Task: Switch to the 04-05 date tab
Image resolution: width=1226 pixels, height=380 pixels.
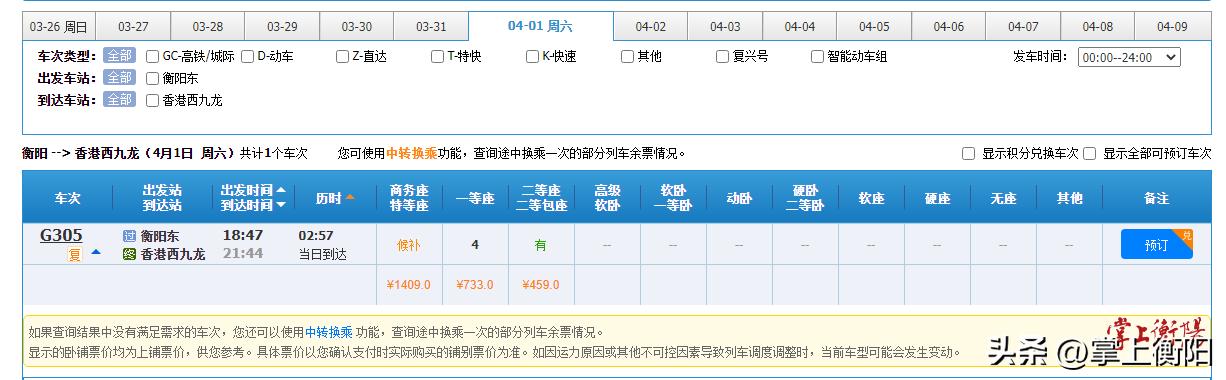Action: tap(874, 26)
